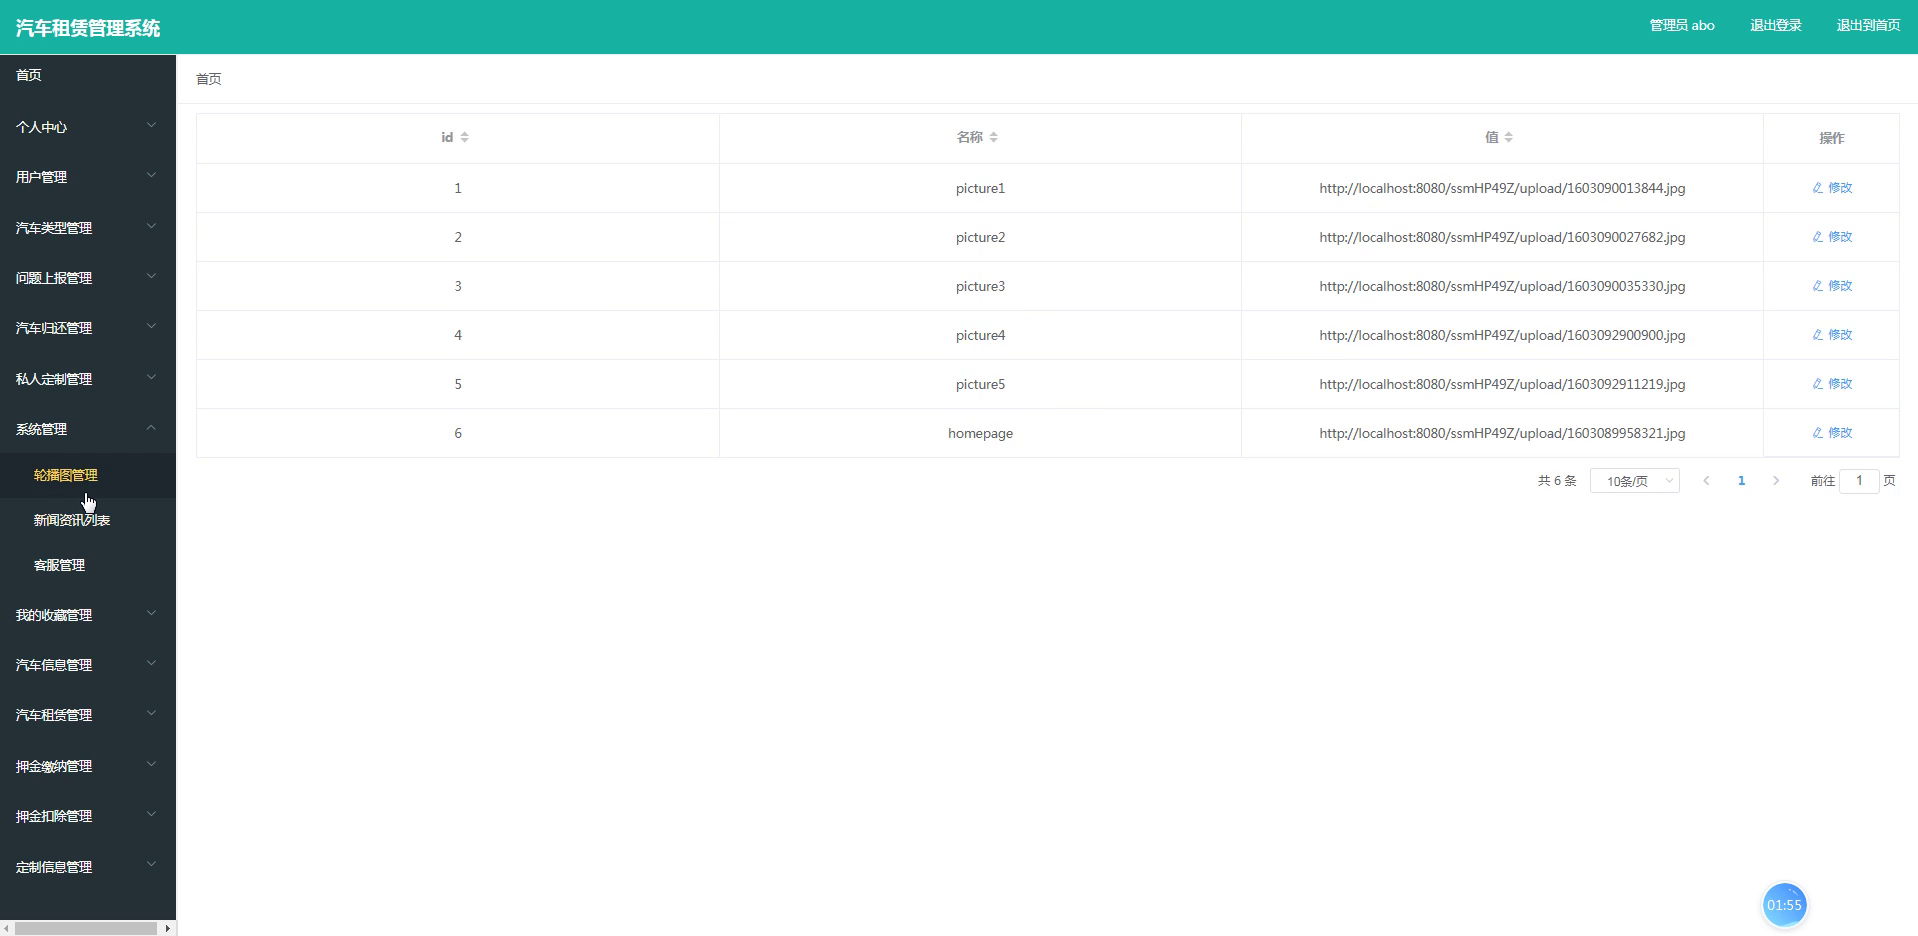Click the 汽车租赁管理系统 title

88,28
